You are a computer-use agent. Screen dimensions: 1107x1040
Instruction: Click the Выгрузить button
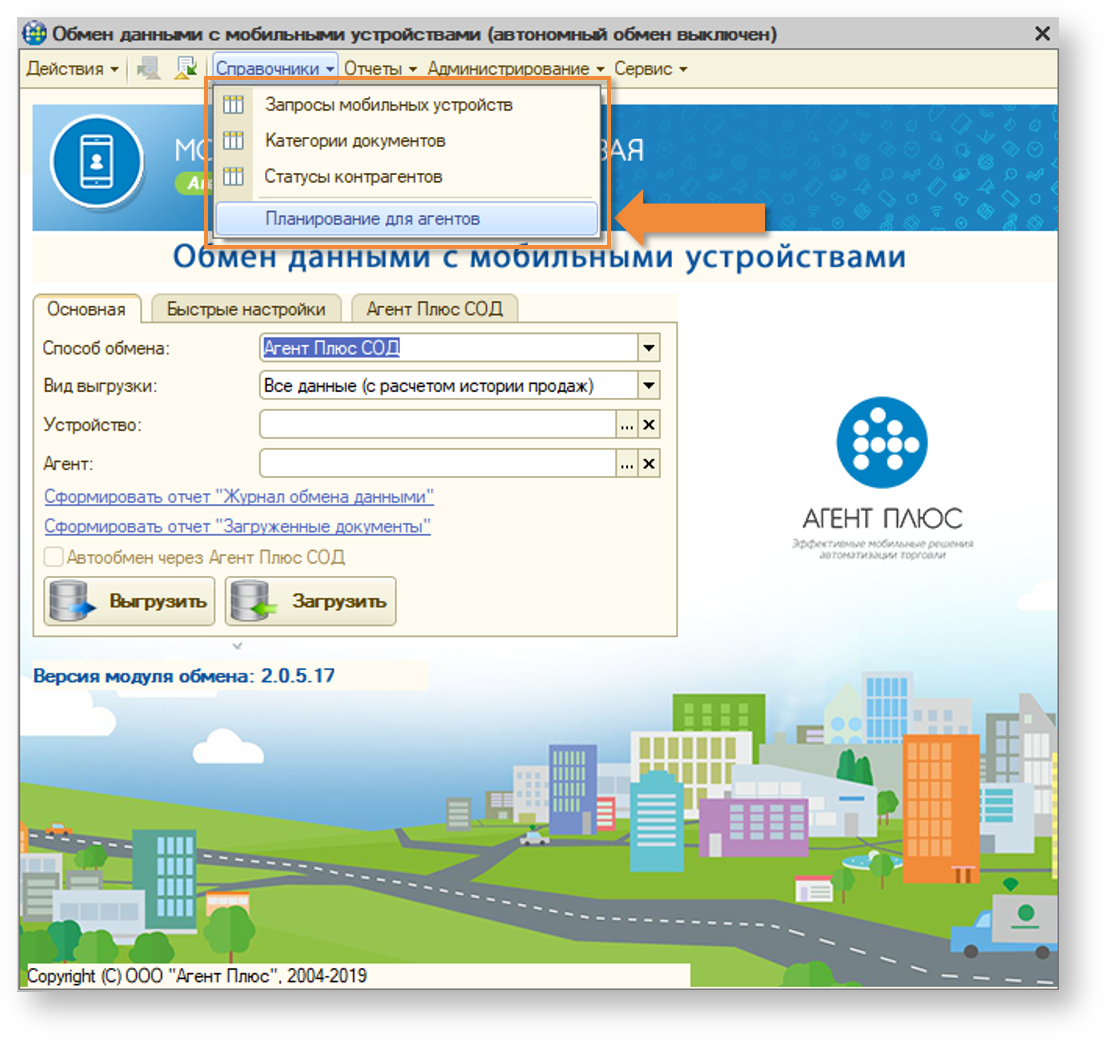(129, 602)
